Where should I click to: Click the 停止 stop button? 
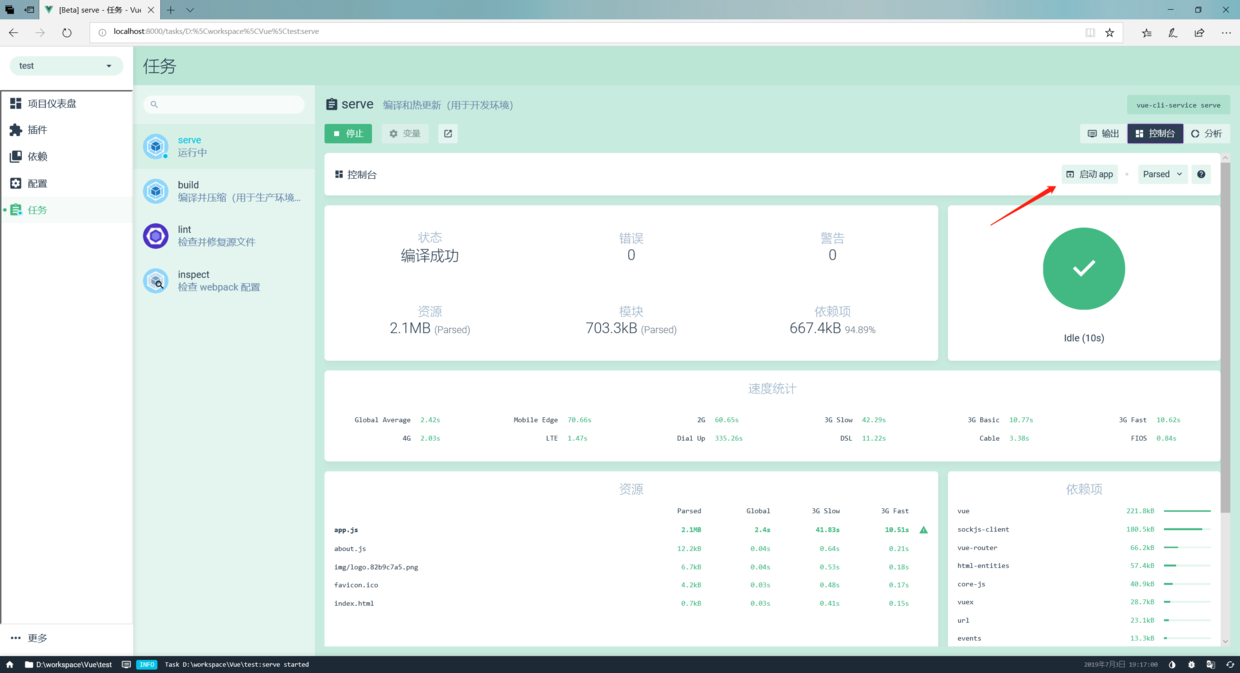348,133
